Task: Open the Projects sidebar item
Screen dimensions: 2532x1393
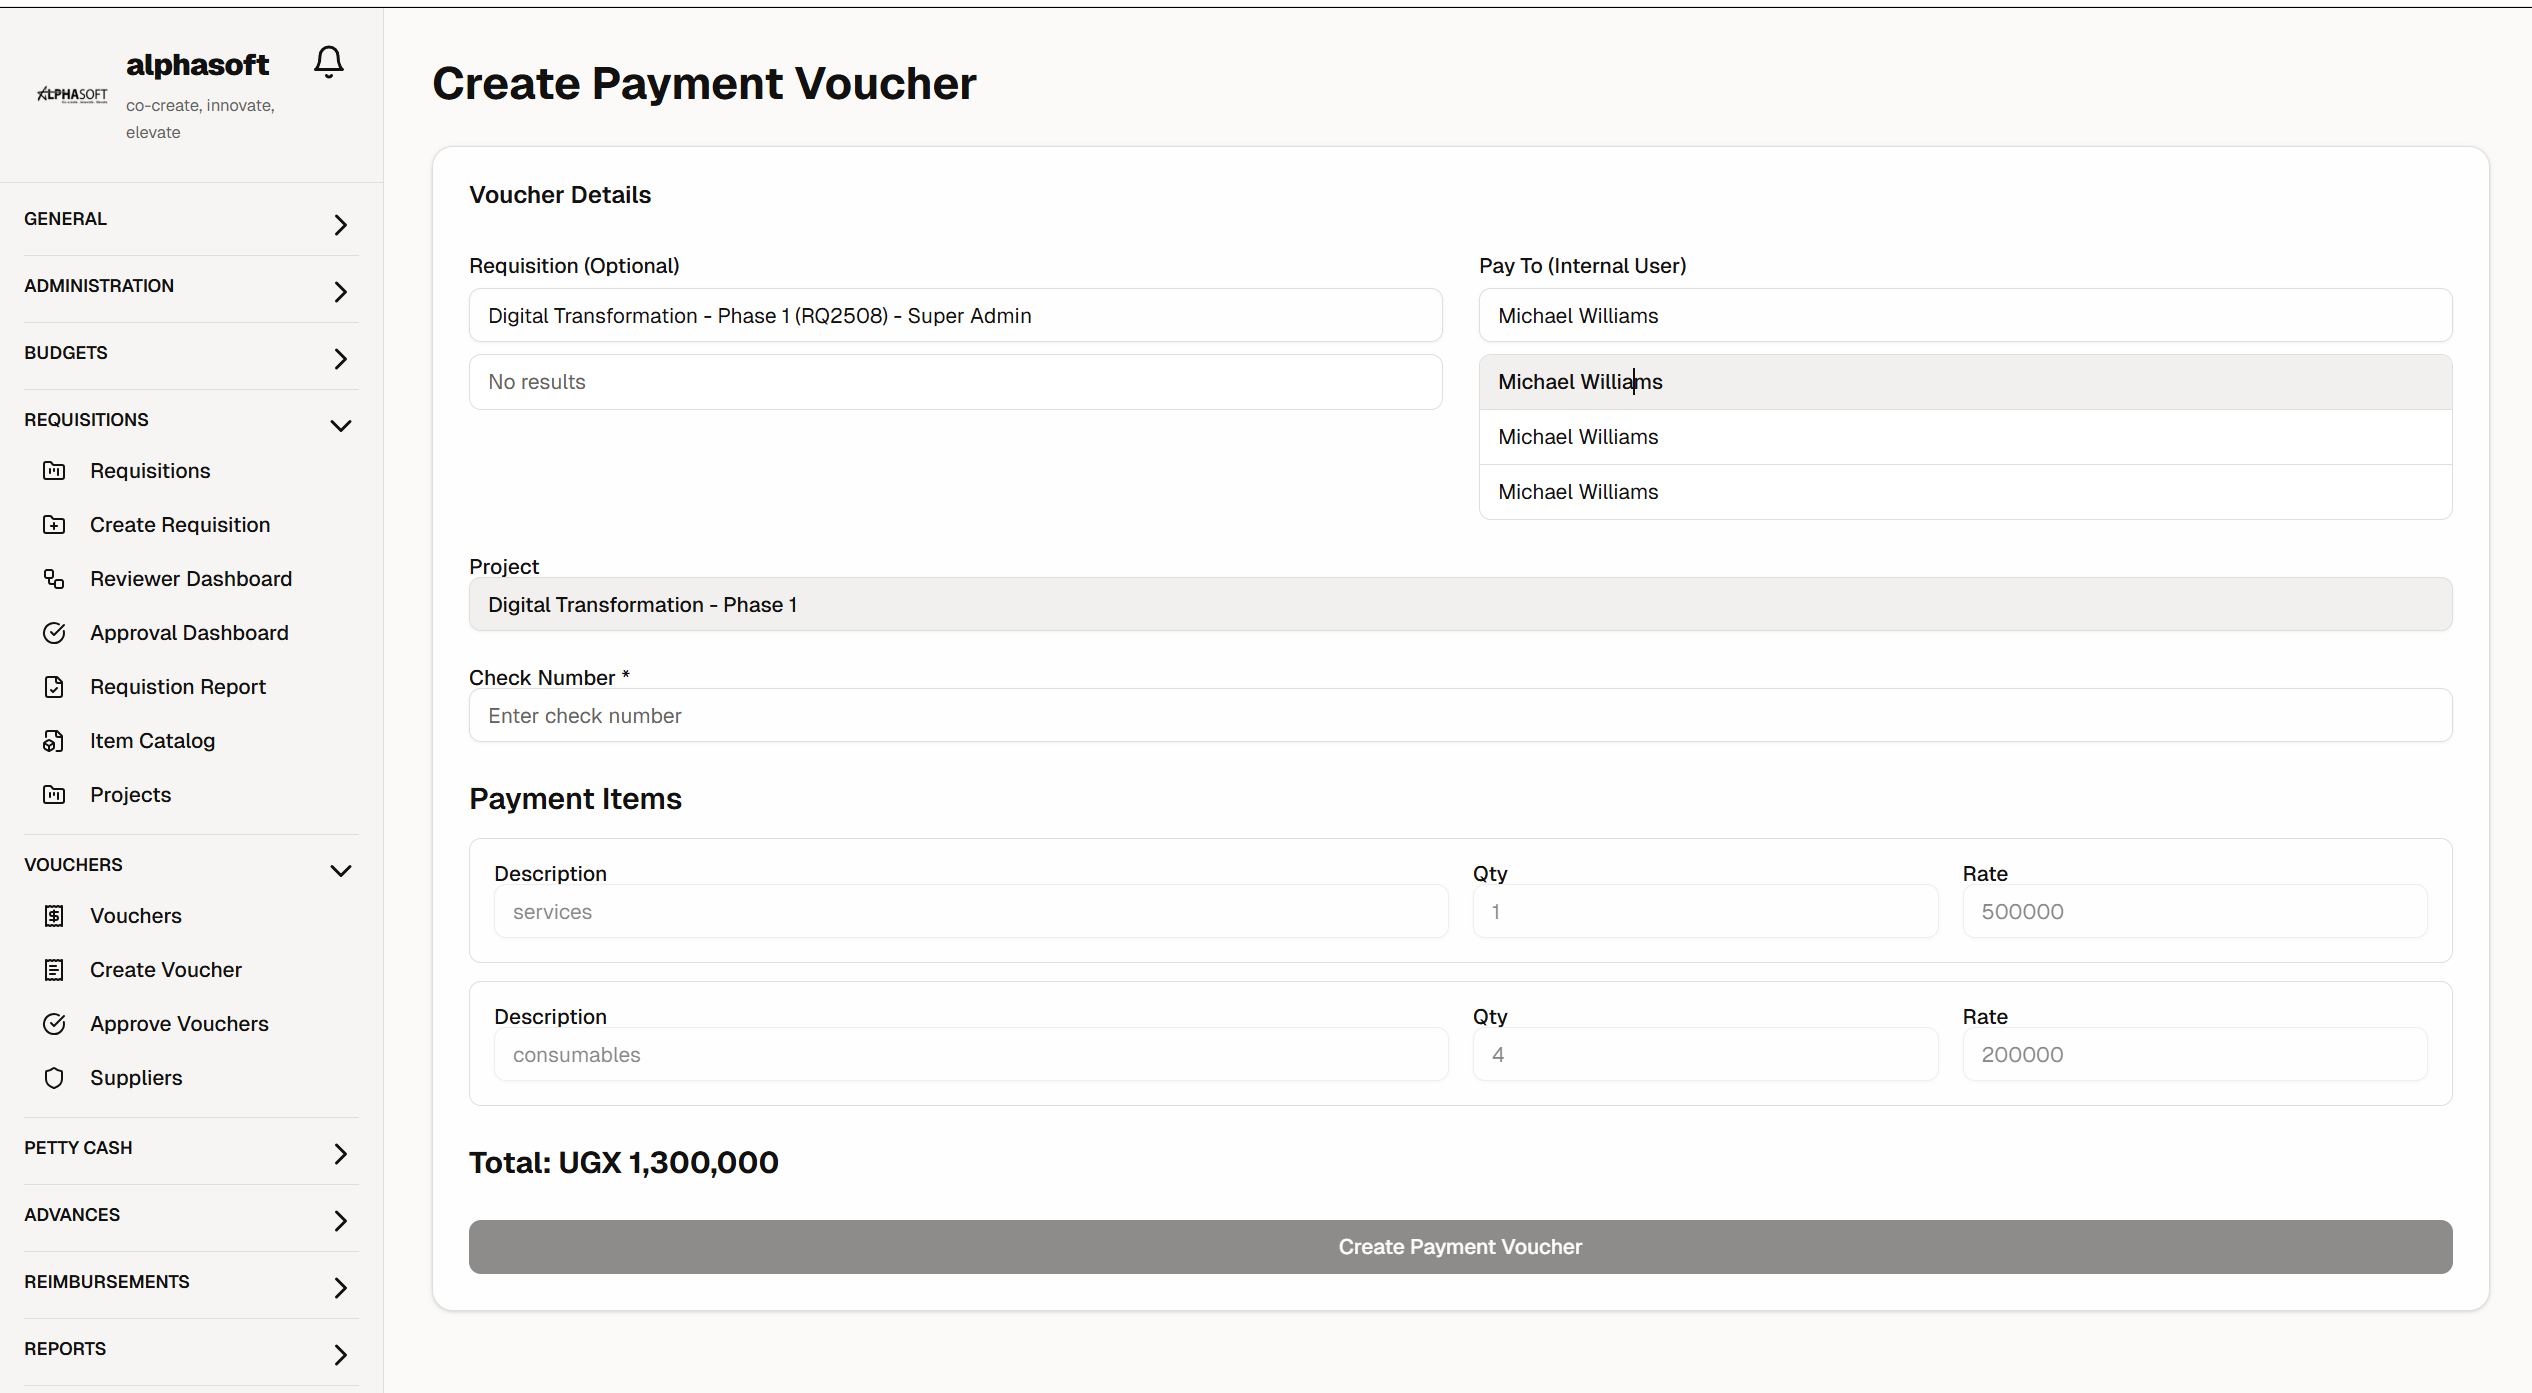Action: (x=130, y=795)
